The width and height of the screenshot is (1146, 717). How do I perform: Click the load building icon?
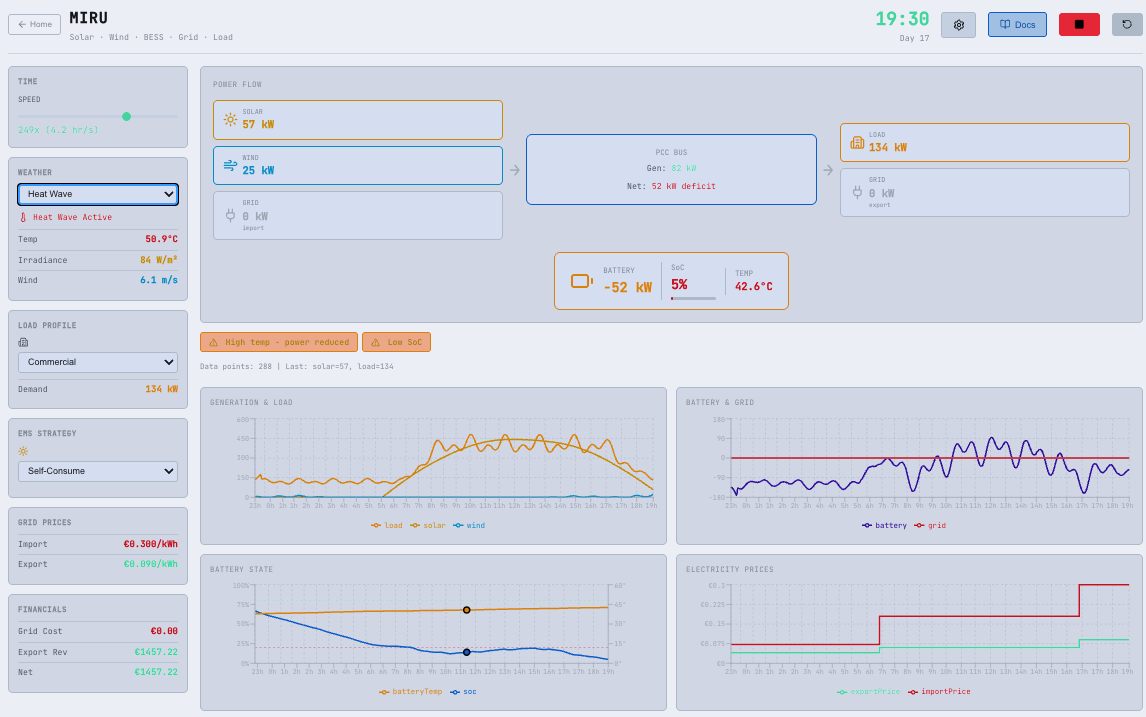point(857,142)
